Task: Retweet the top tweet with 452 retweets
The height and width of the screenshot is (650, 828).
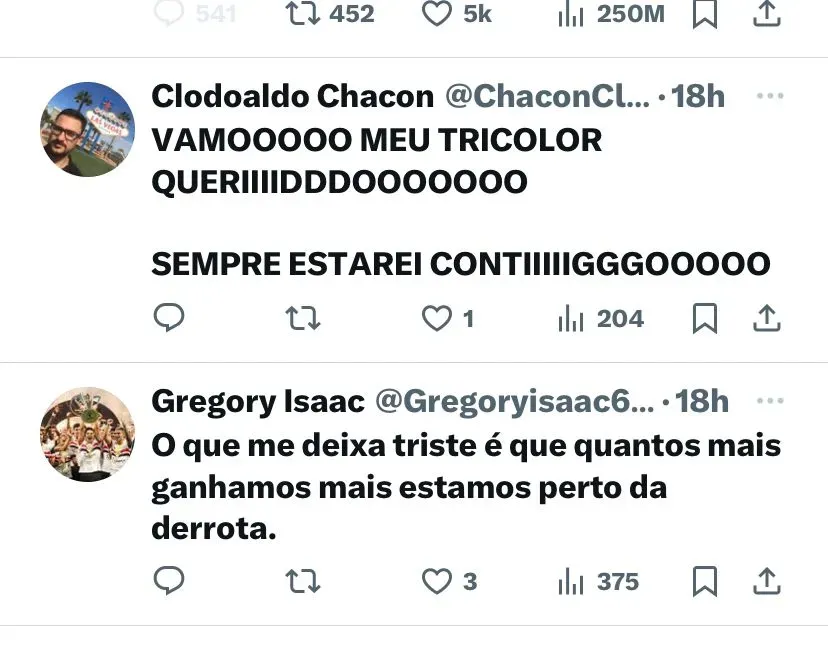Action: 303,14
